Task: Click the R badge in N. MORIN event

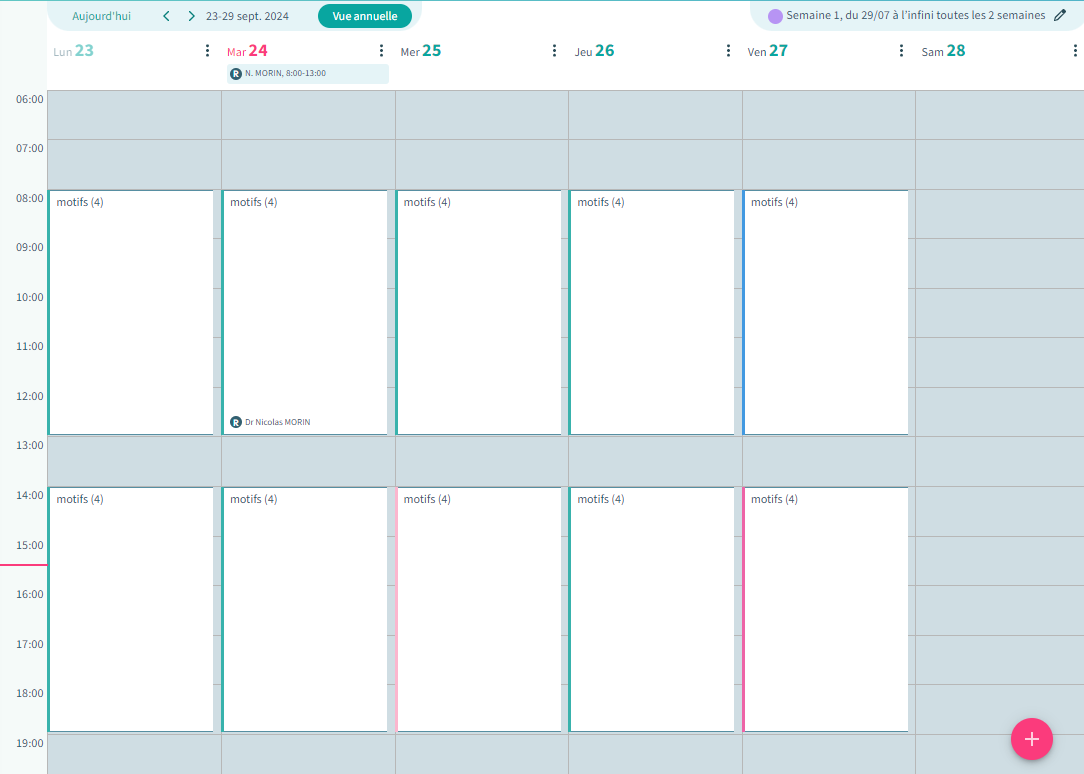Action: tap(236, 74)
